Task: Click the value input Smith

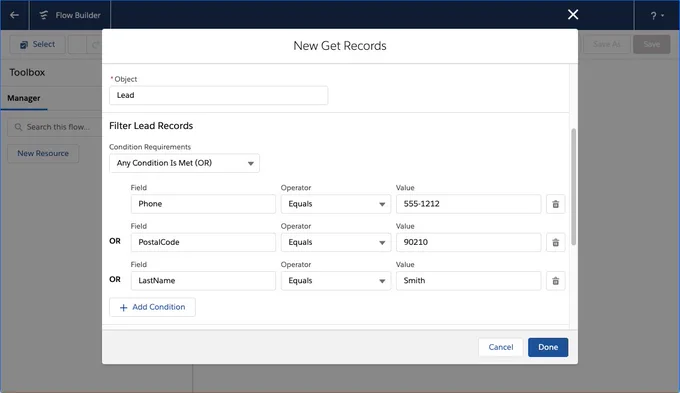Action: (x=468, y=281)
